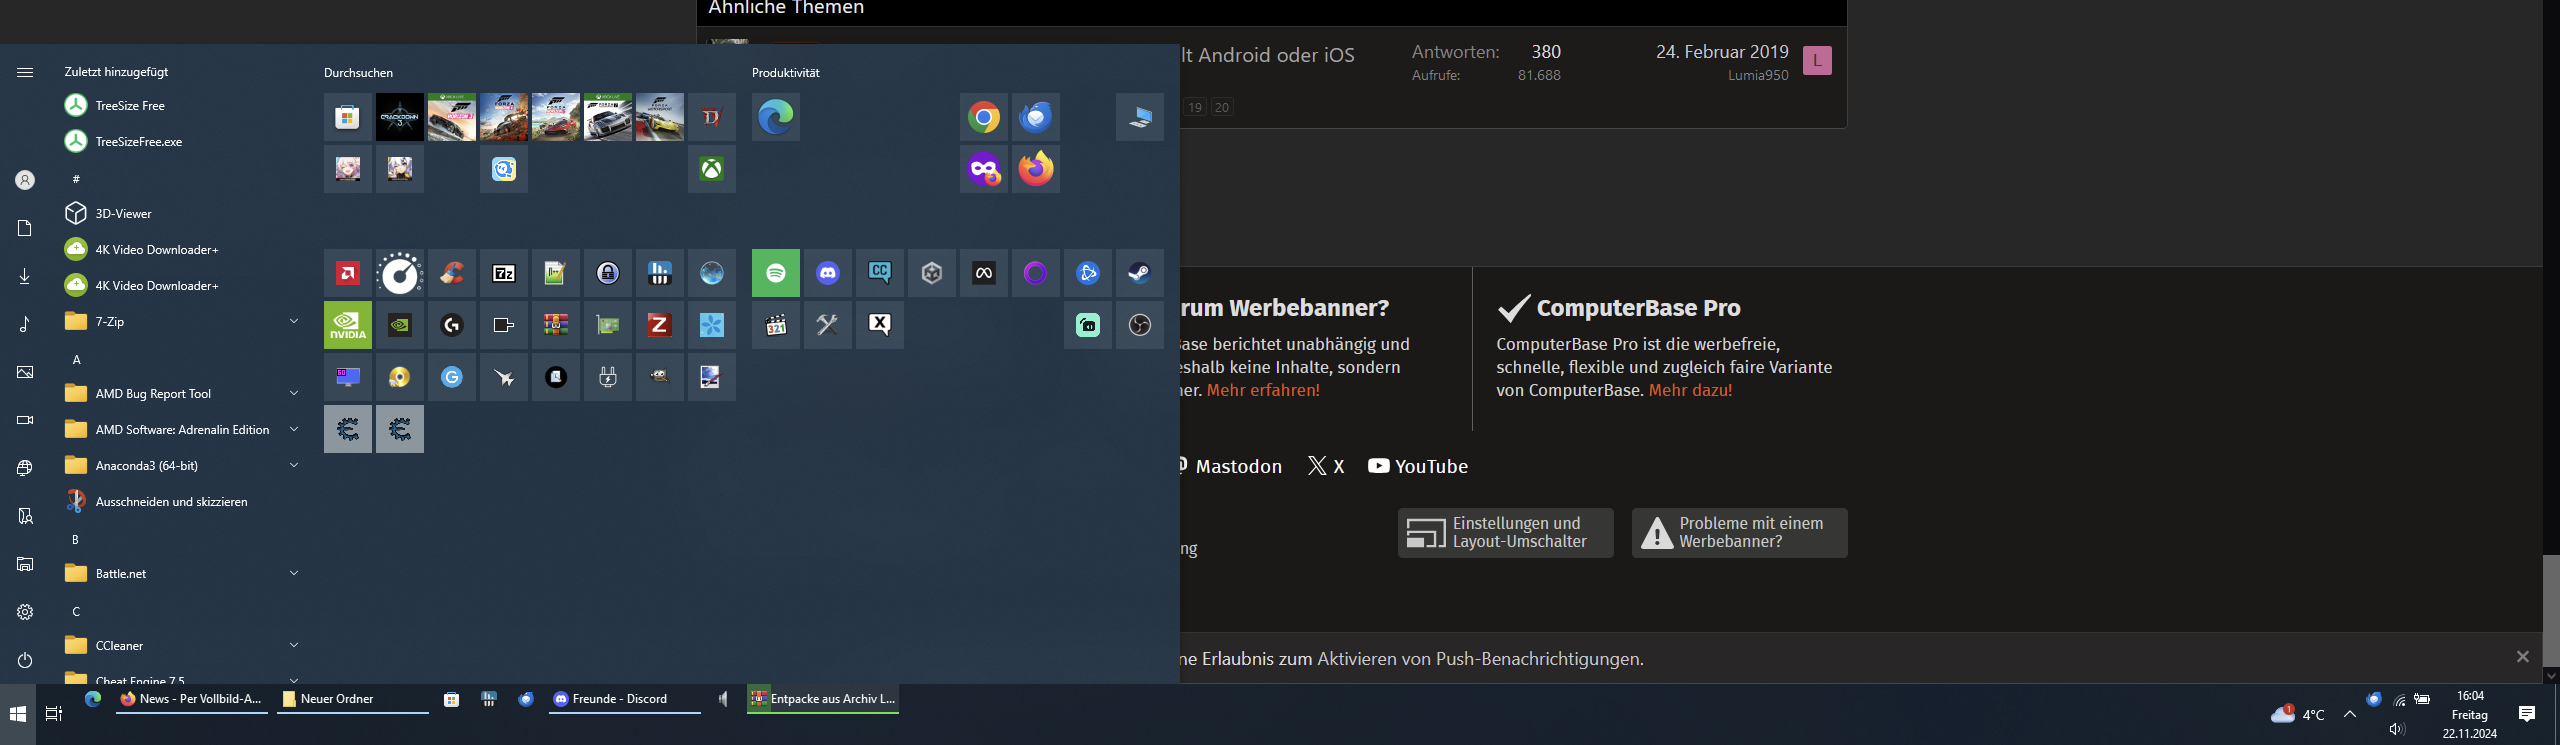Open the KeePassXC lock tile
The image size is (2560, 745).
(607, 273)
